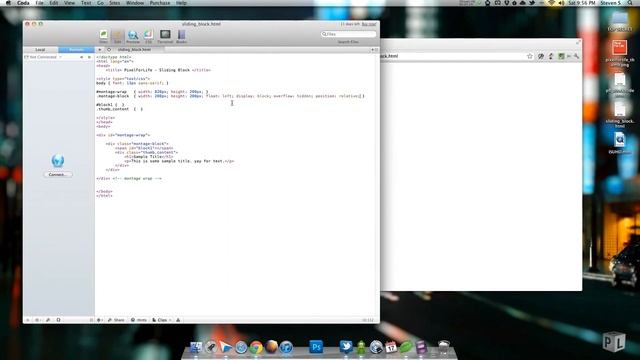Open the Purchase menu
640x360 pixels.
pyautogui.click(x=160, y=3)
